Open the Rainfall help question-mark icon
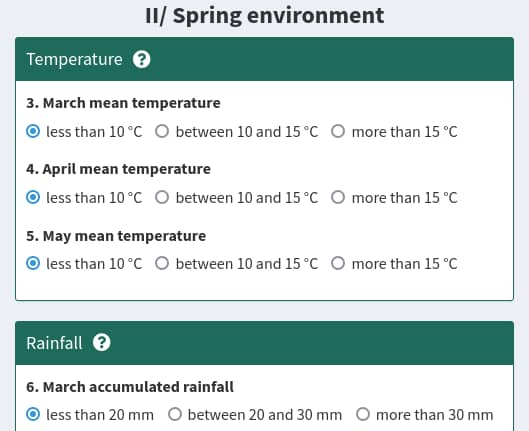529x431 pixels. click(102, 343)
